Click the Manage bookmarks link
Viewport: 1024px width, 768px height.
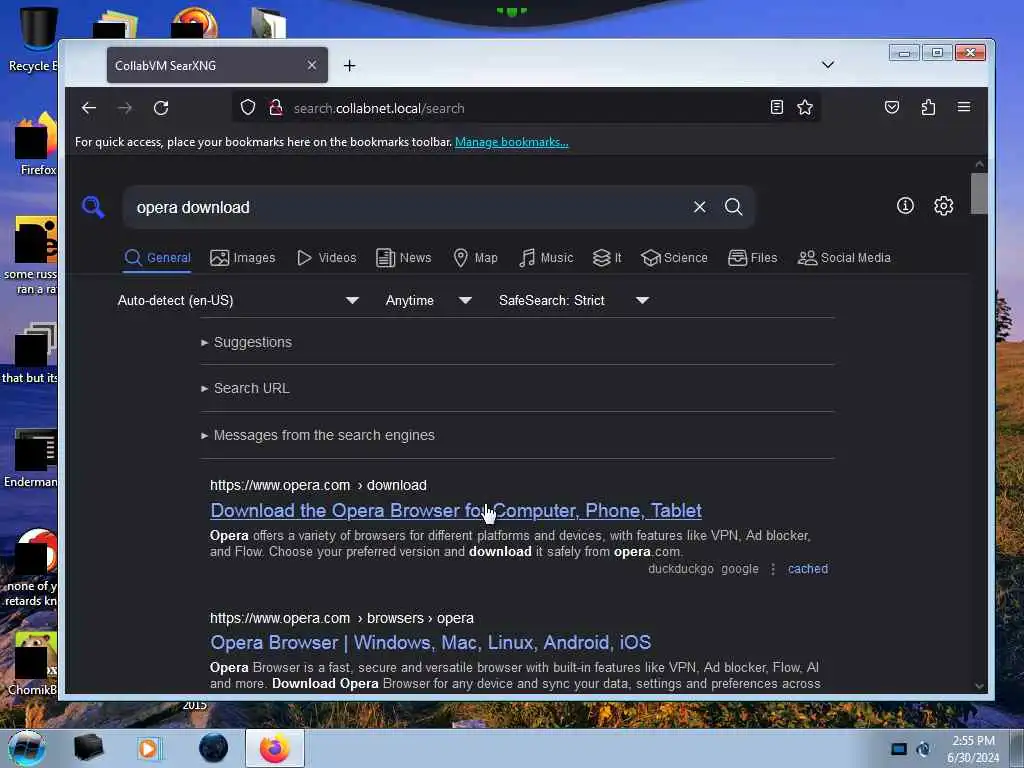[511, 142]
